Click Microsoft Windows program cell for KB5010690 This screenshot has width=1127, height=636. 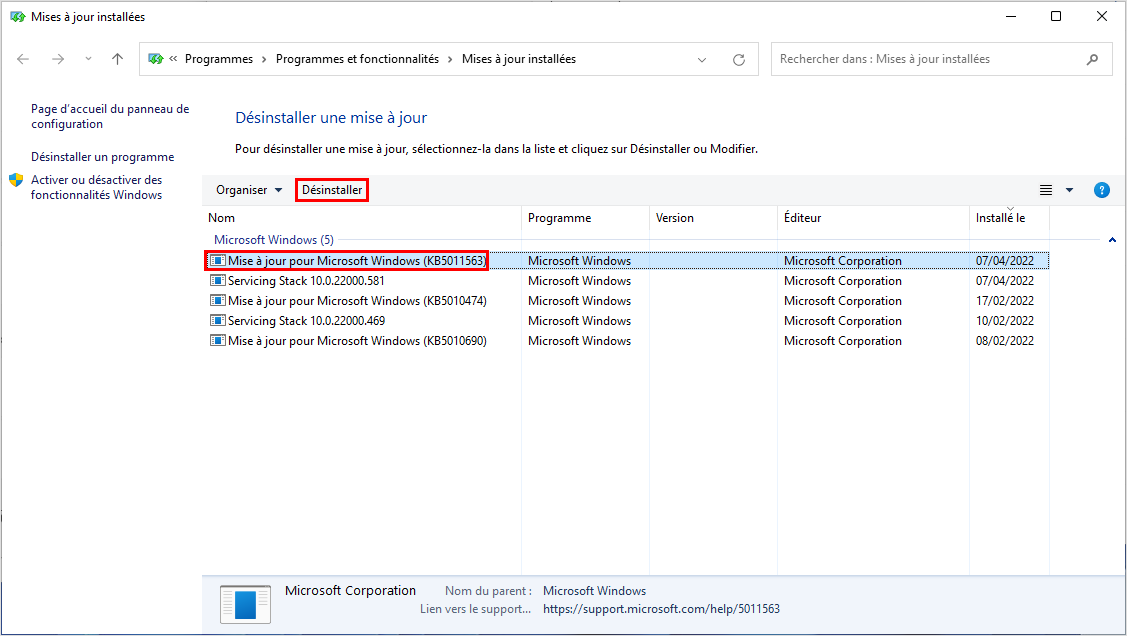[579, 341]
